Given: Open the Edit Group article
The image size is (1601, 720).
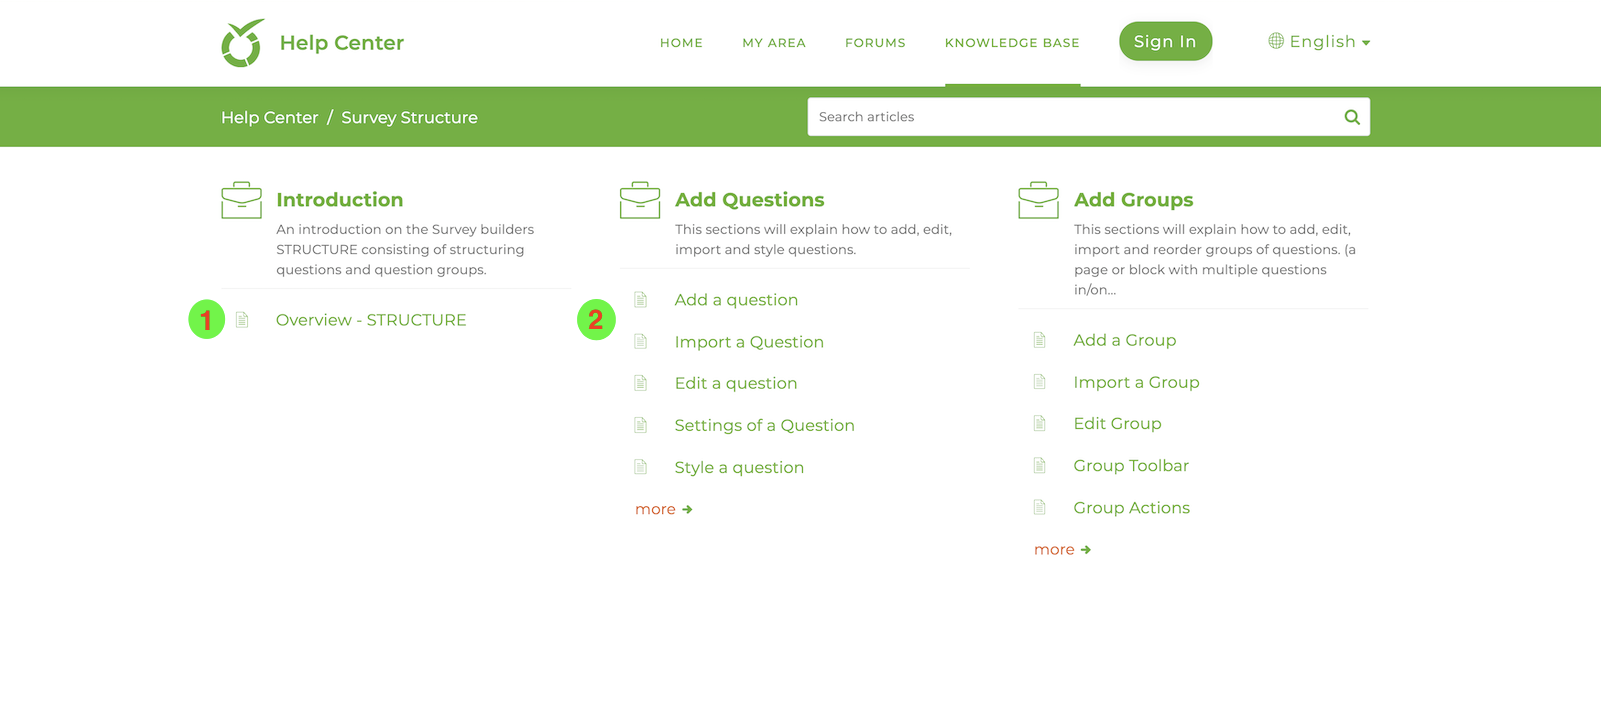Looking at the screenshot, I should coord(1118,424).
